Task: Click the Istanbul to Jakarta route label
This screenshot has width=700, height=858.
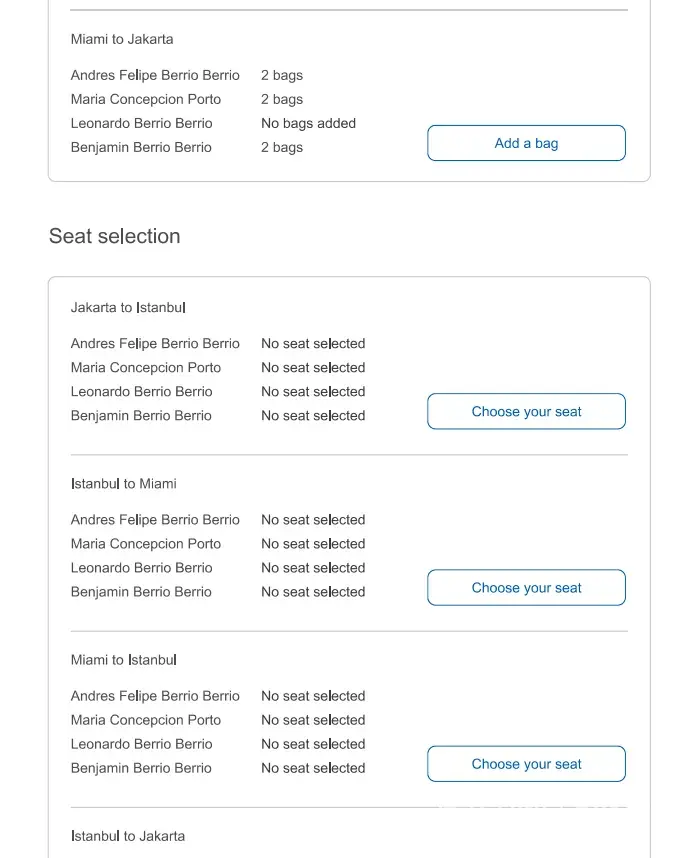Action: click(x=128, y=836)
